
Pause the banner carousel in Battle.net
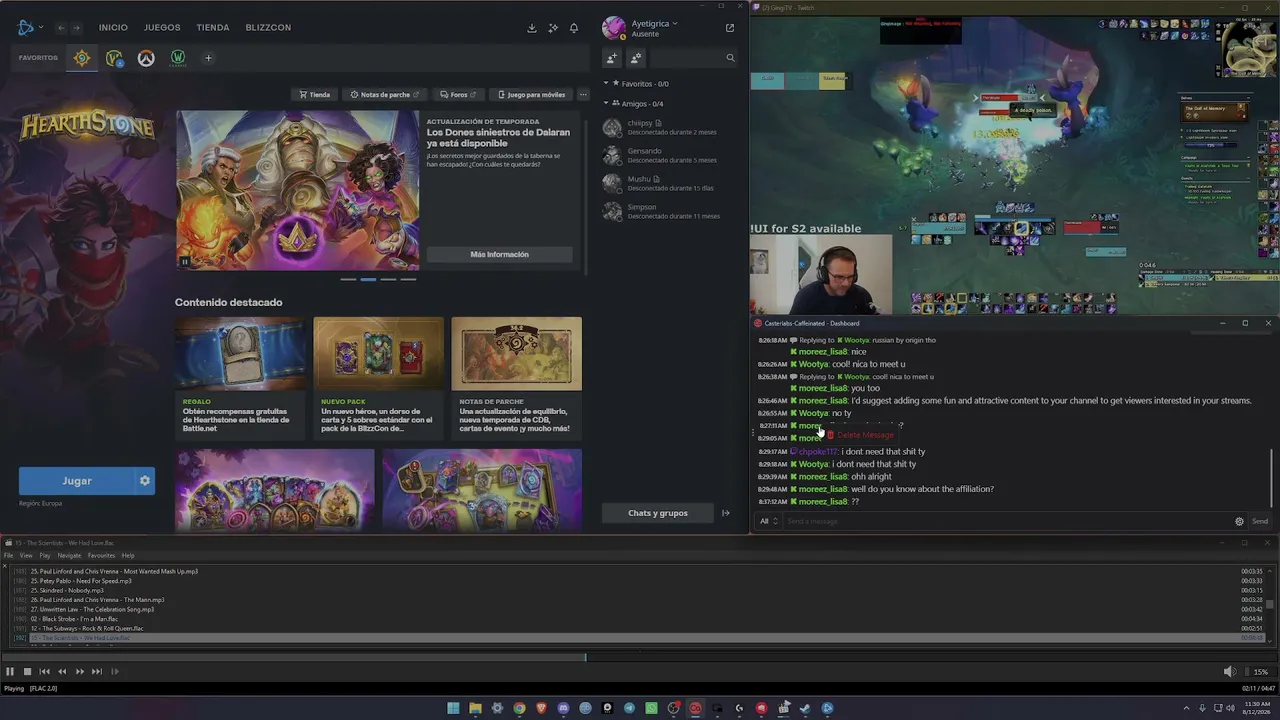185,262
